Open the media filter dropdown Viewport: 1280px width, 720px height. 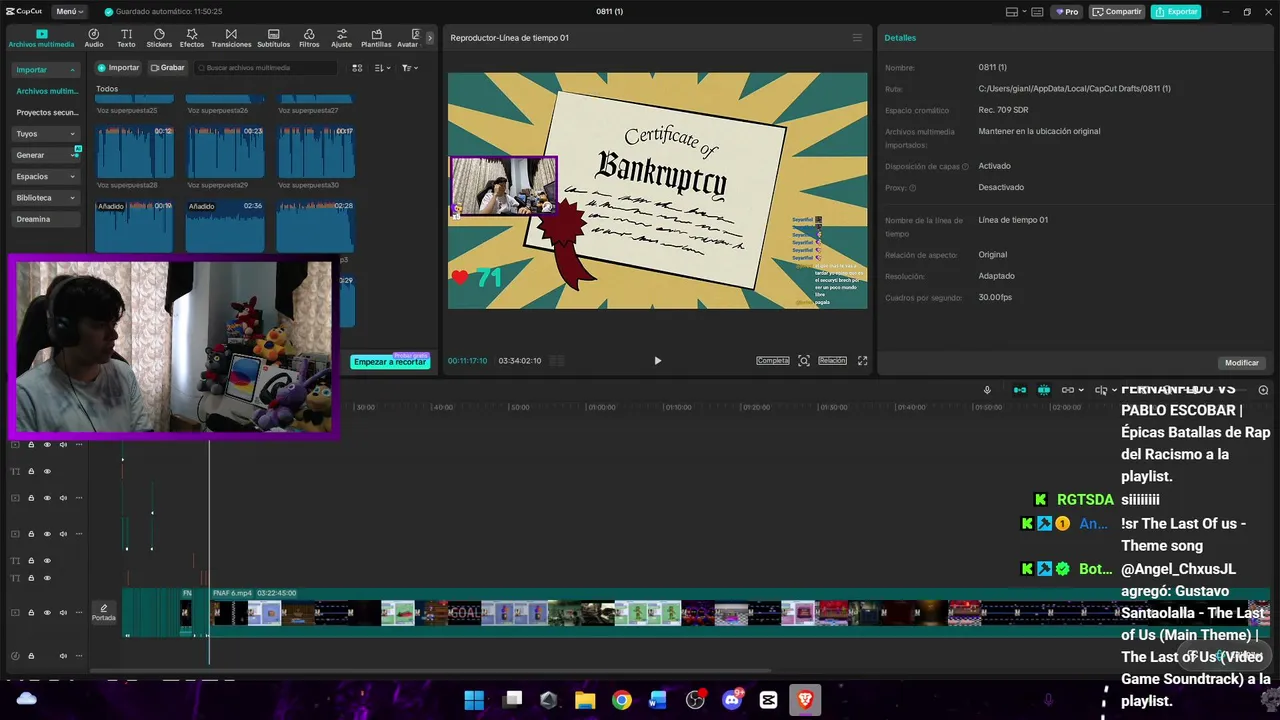click(410, 68)
